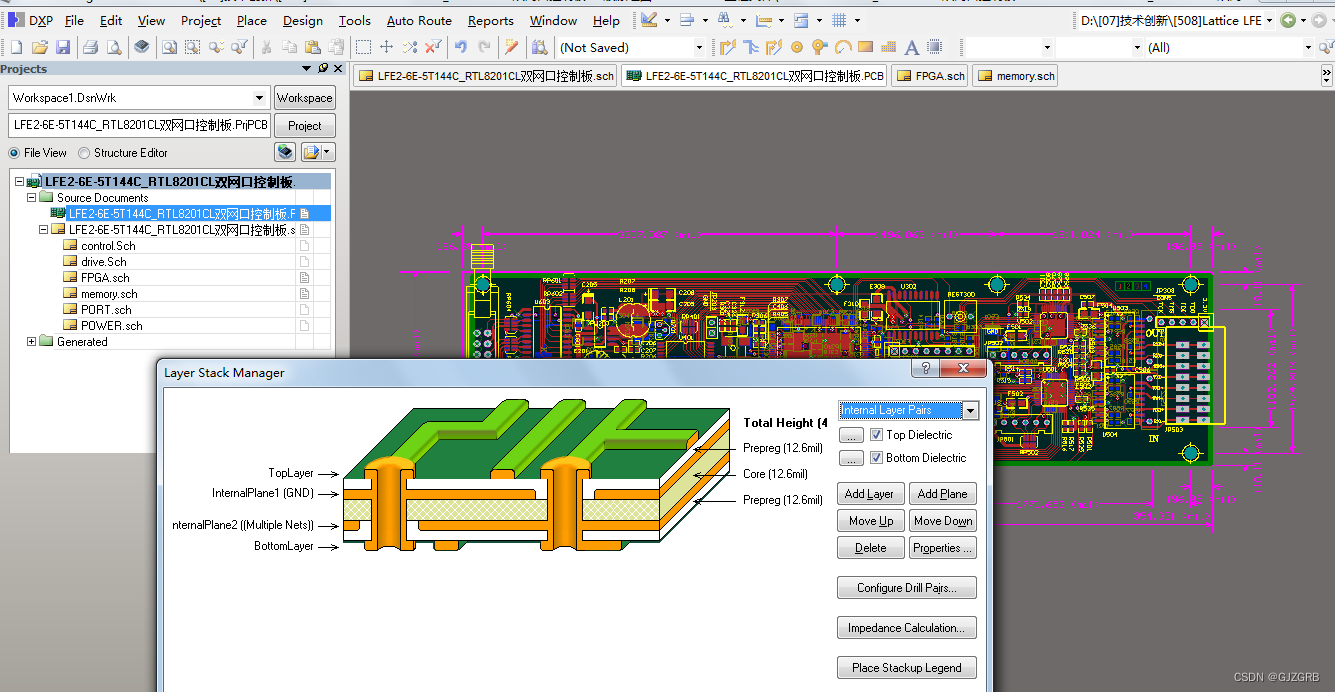
Task: Select the Place Pad tool
Action: pyautogui.click(x=797, y=47)
